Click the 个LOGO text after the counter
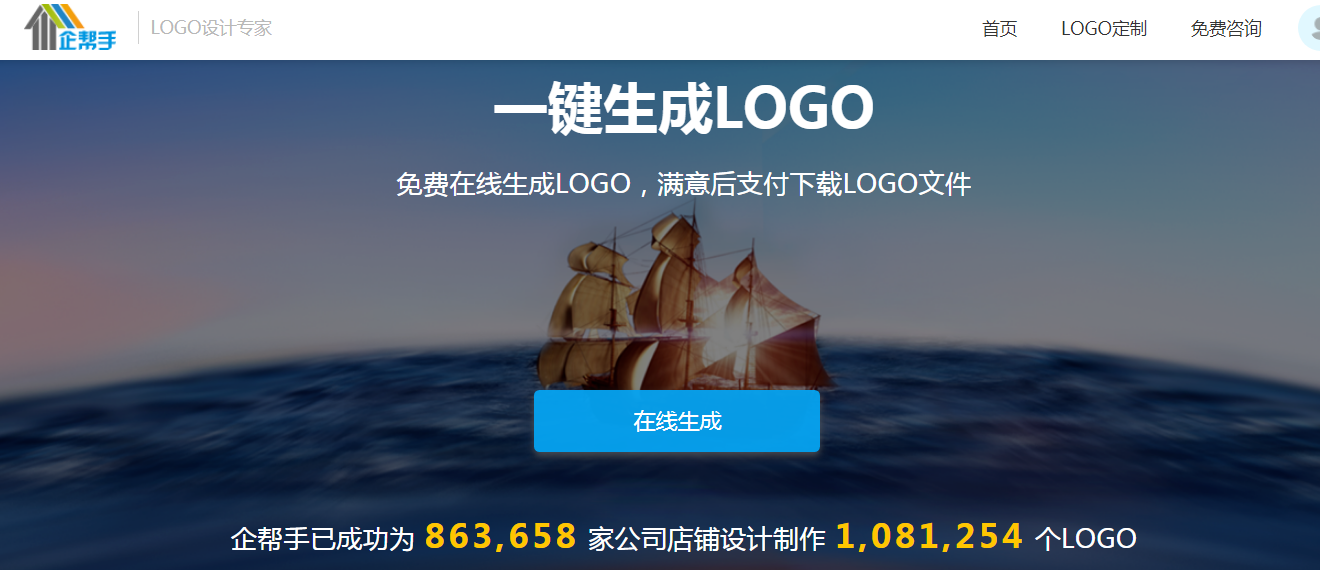This screenshot has height=570, width=1320. (1085, 539)
